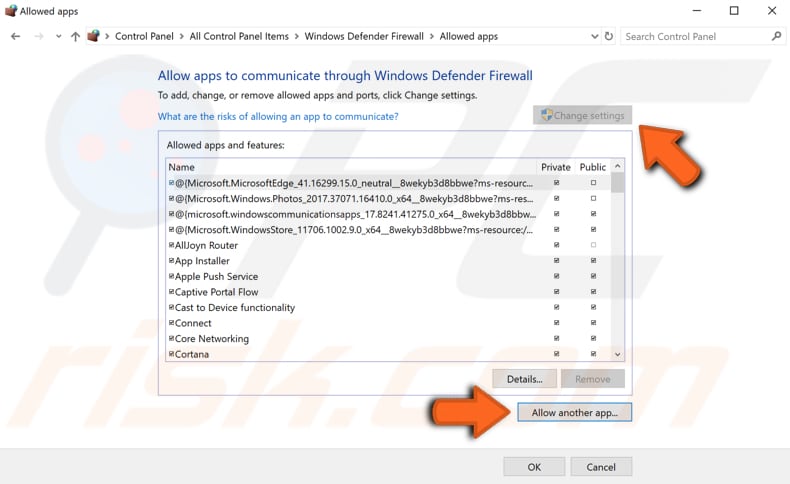Open risks of allowing an app link

(x=278, y=116)
